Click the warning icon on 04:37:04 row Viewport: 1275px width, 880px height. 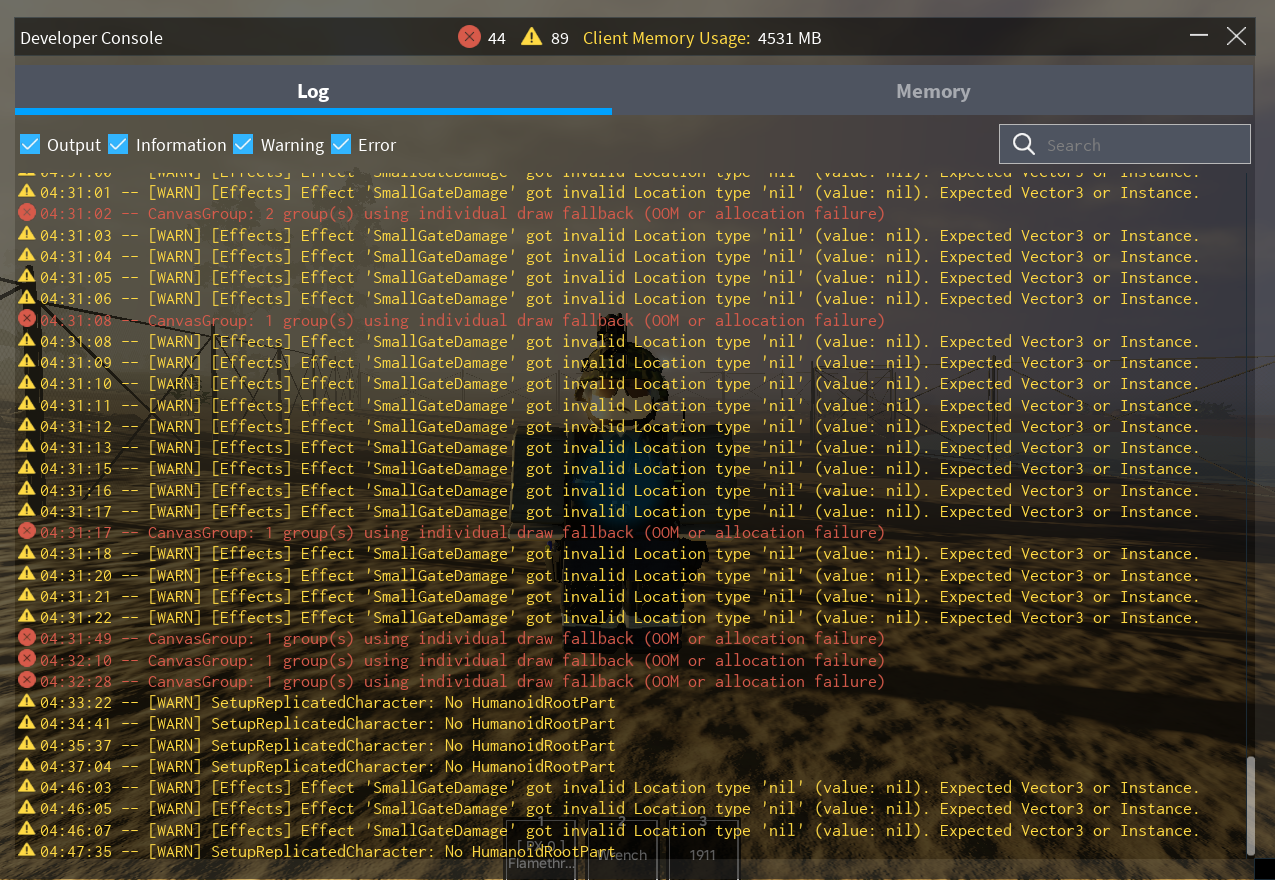tap(27, 765)
